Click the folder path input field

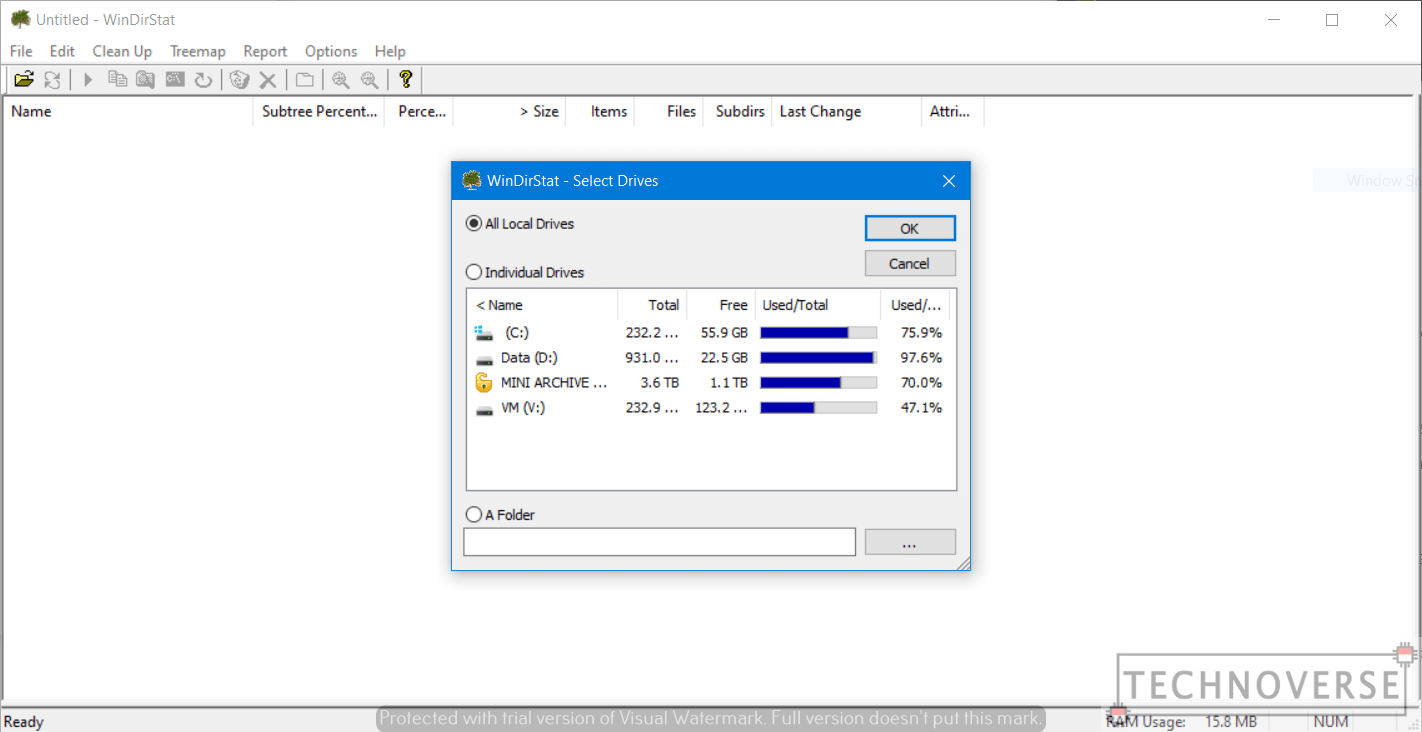[660, 542]
